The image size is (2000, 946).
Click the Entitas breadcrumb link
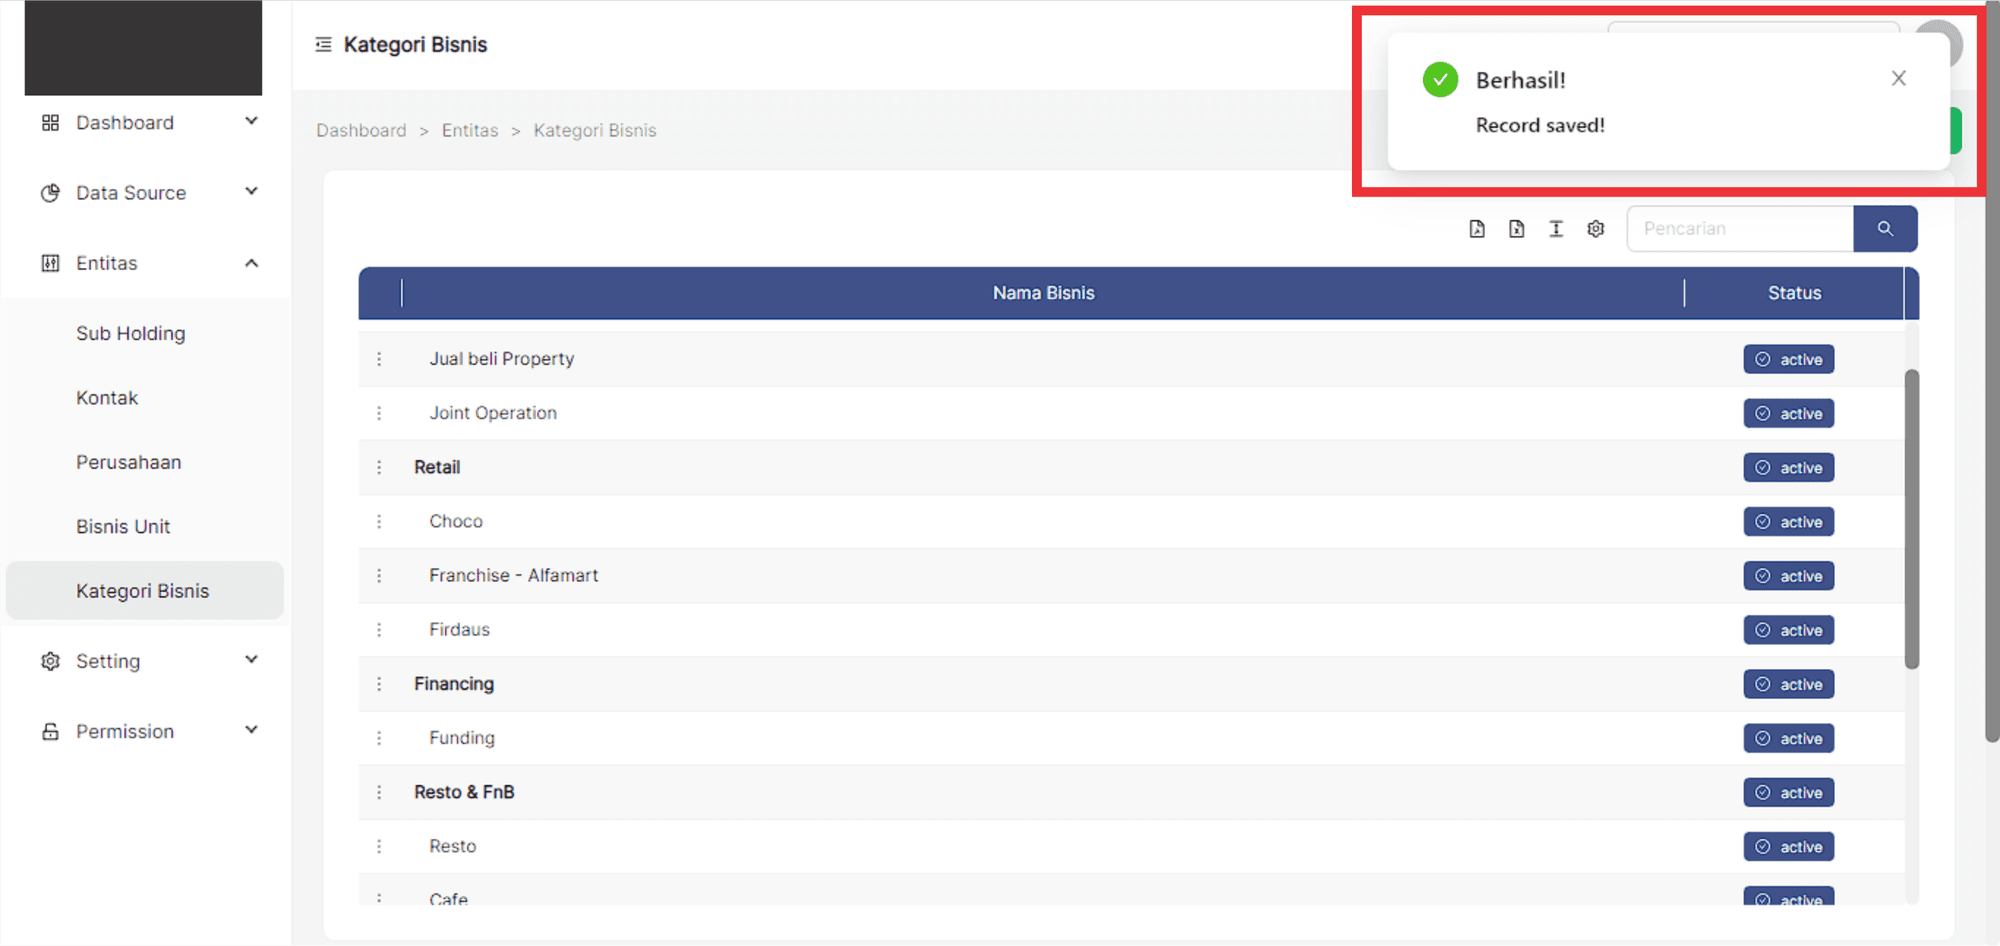coord(470,131)
